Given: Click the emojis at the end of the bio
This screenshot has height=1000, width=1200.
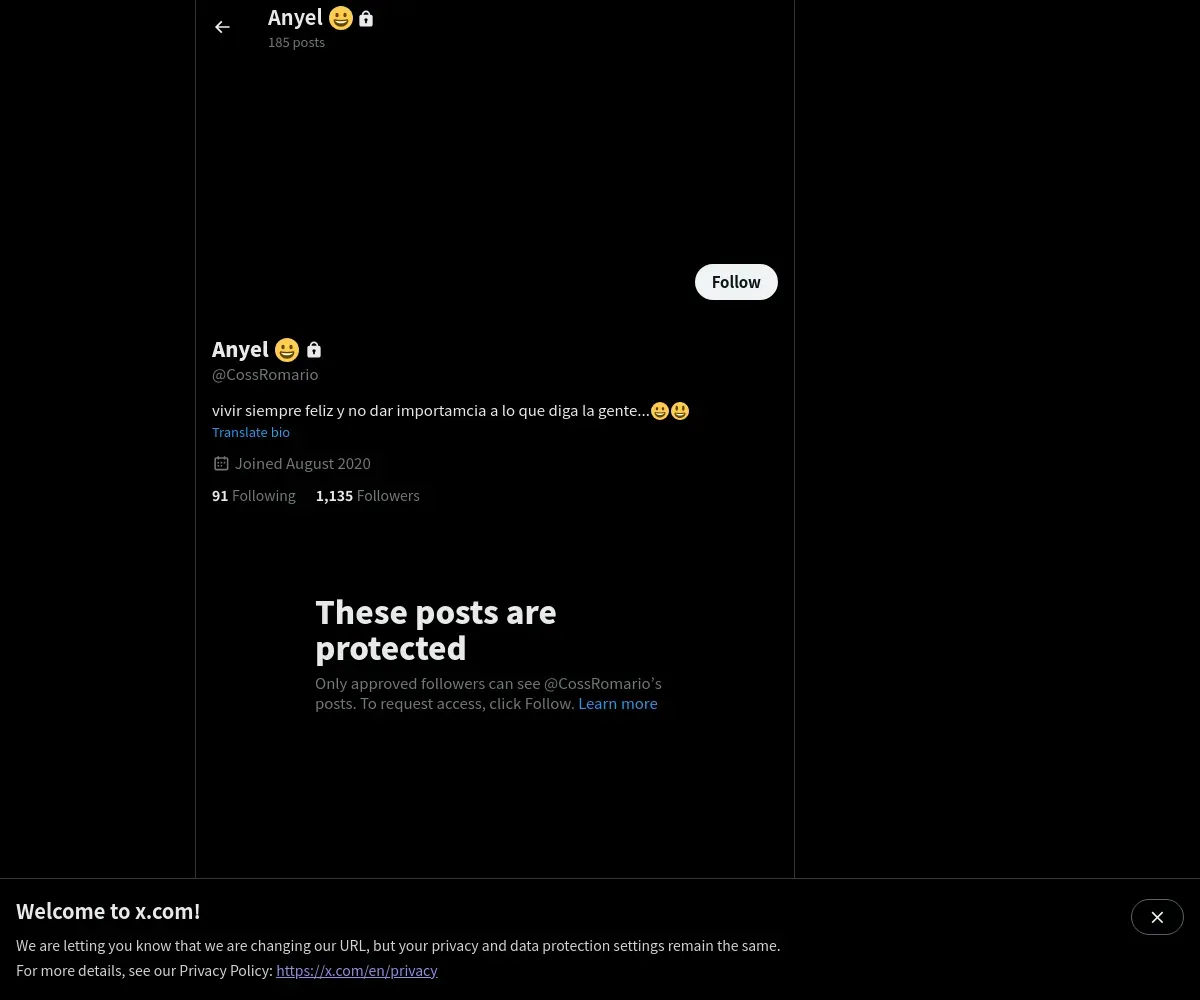Looking at the screenshot, I should (670, 411).
